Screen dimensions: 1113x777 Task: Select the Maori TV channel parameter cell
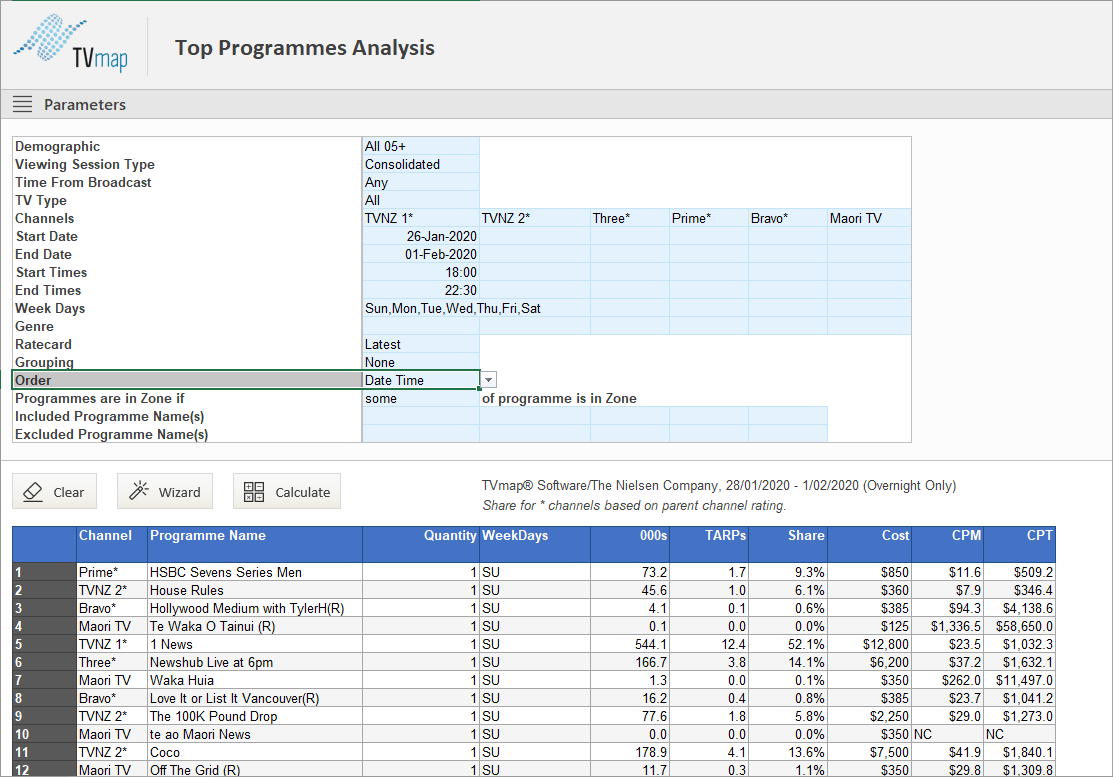[x=870, y=218]
